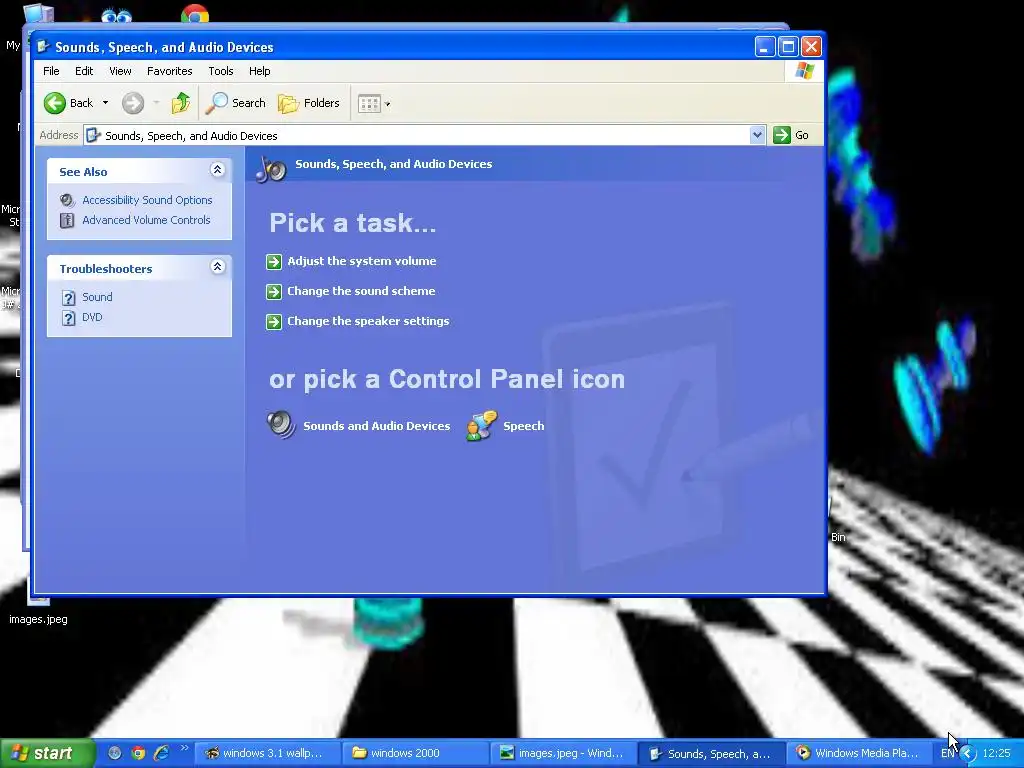Click the Windows flag logo in menu bar
Viewport: 1024px width, 768px height.
click(x=805, y=71)
